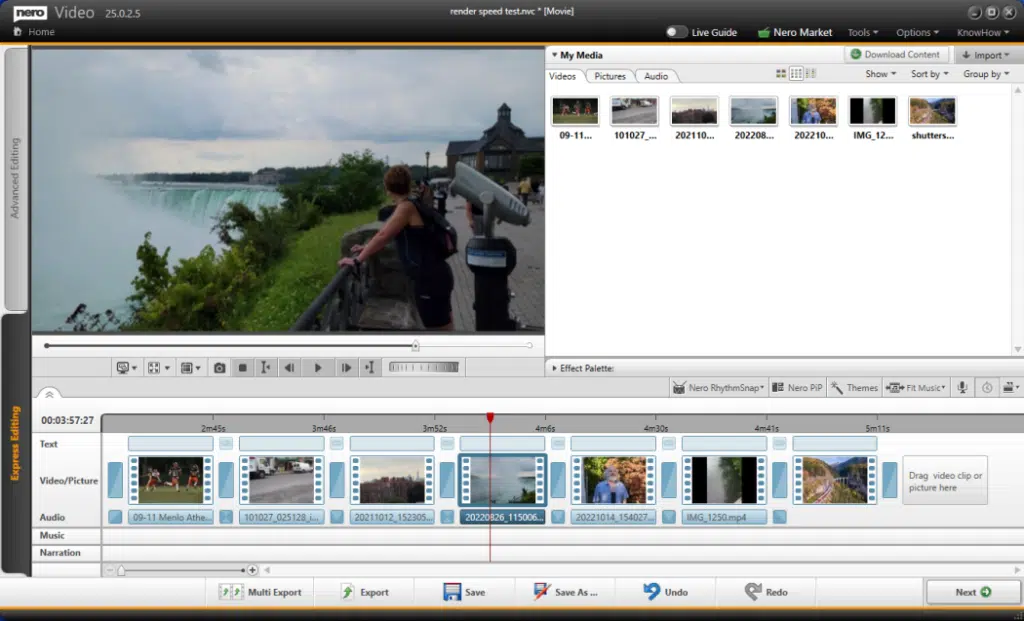Click the Multi Export button
This screenshot has width=1024, height=621.
click(260, 592)
